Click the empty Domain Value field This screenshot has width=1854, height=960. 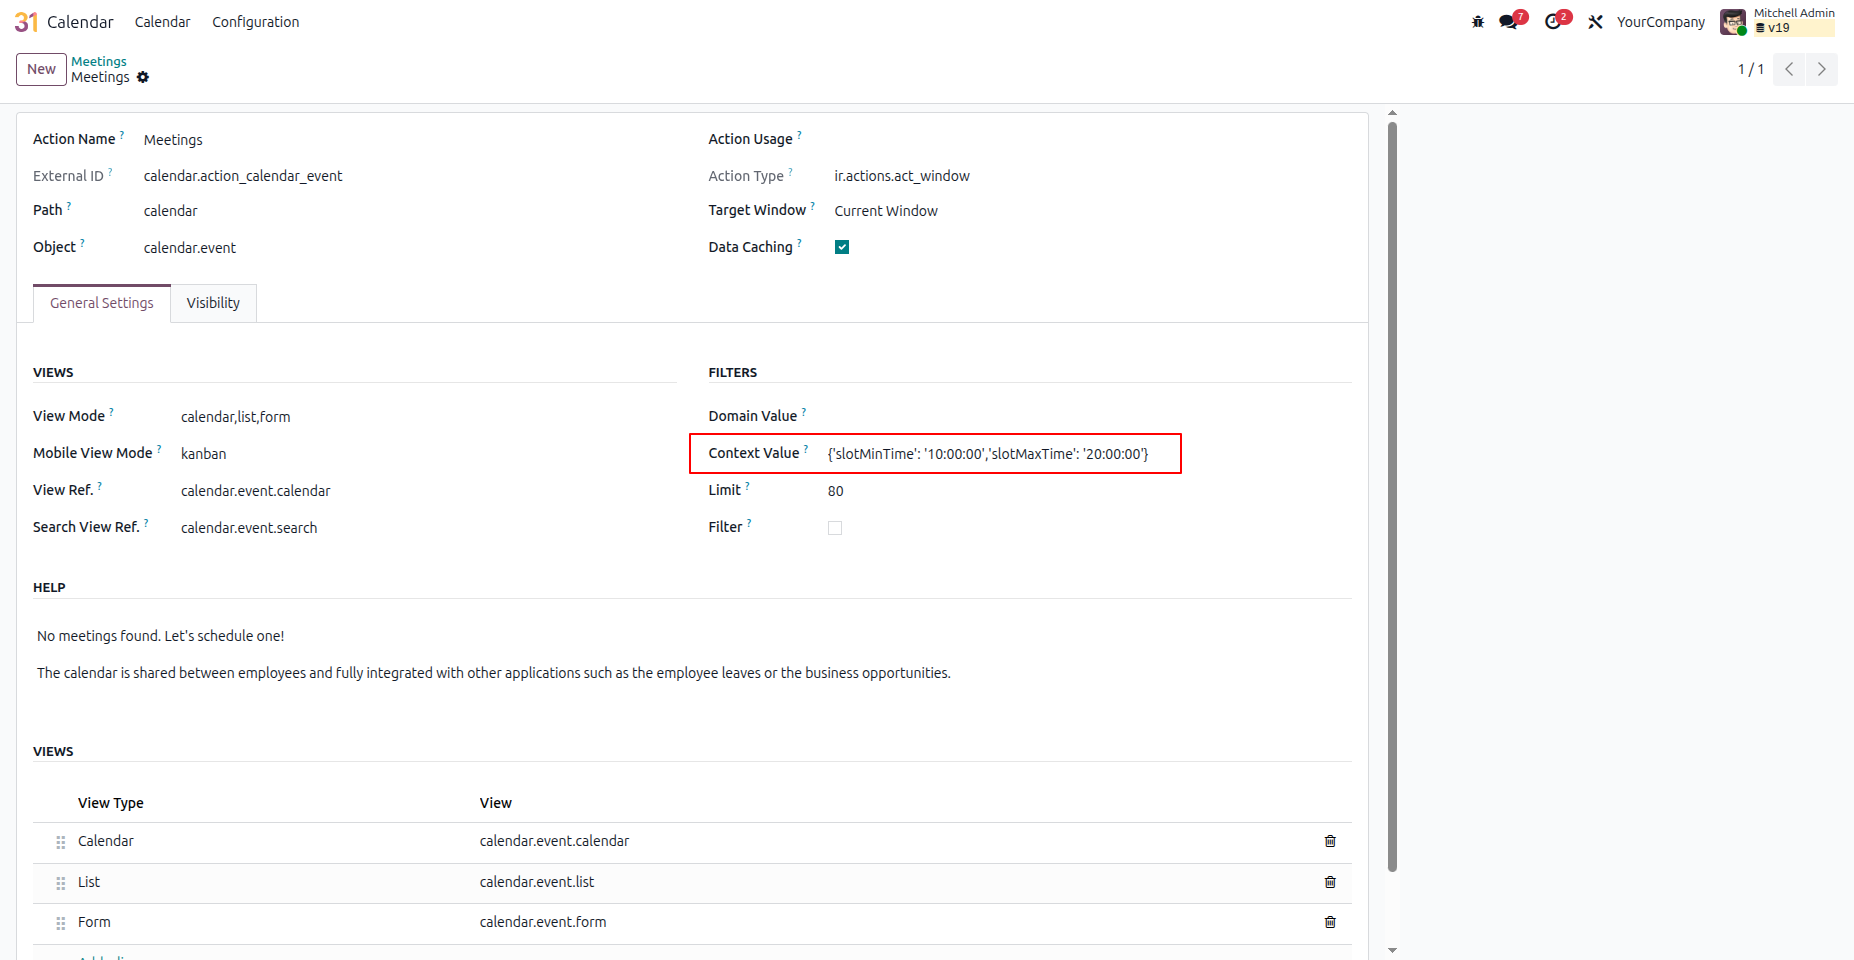tap(1090, 417)
